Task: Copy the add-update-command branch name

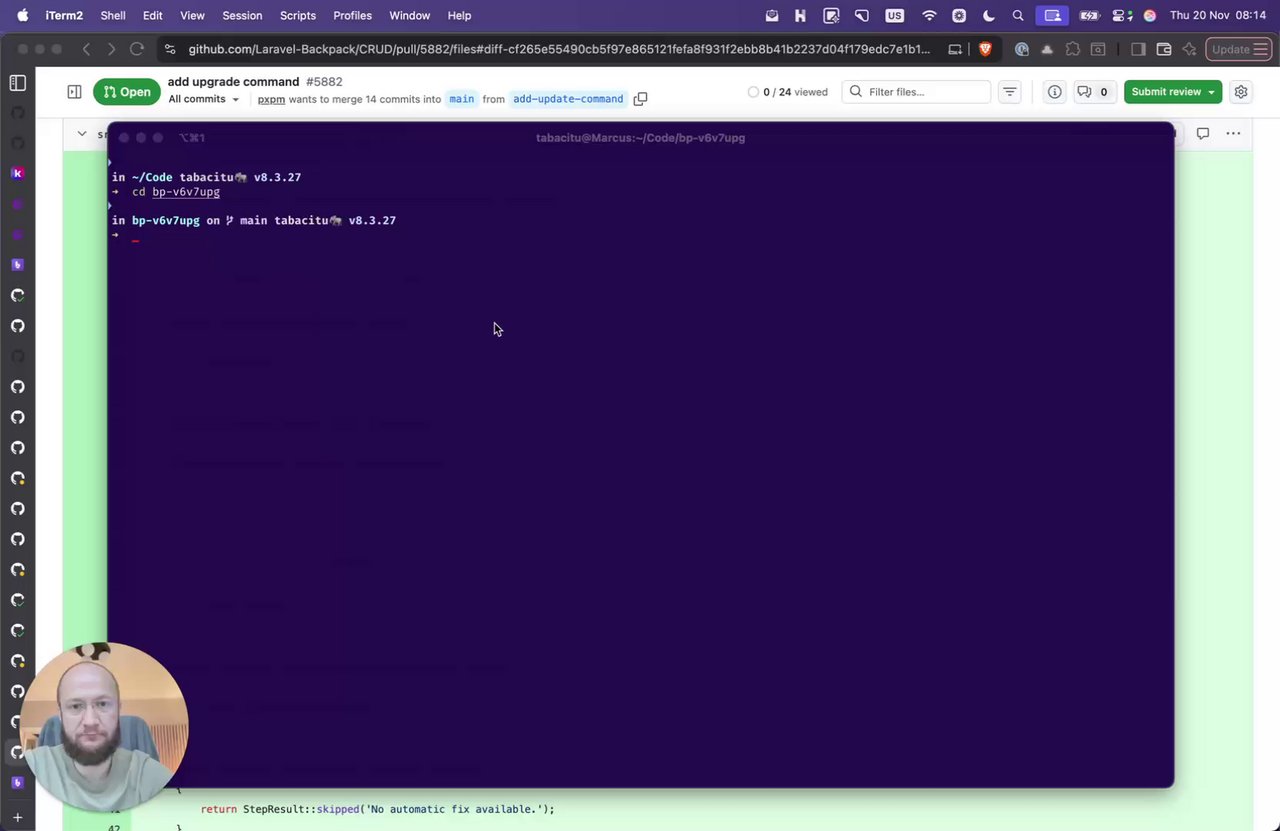Action: point(641,99)
